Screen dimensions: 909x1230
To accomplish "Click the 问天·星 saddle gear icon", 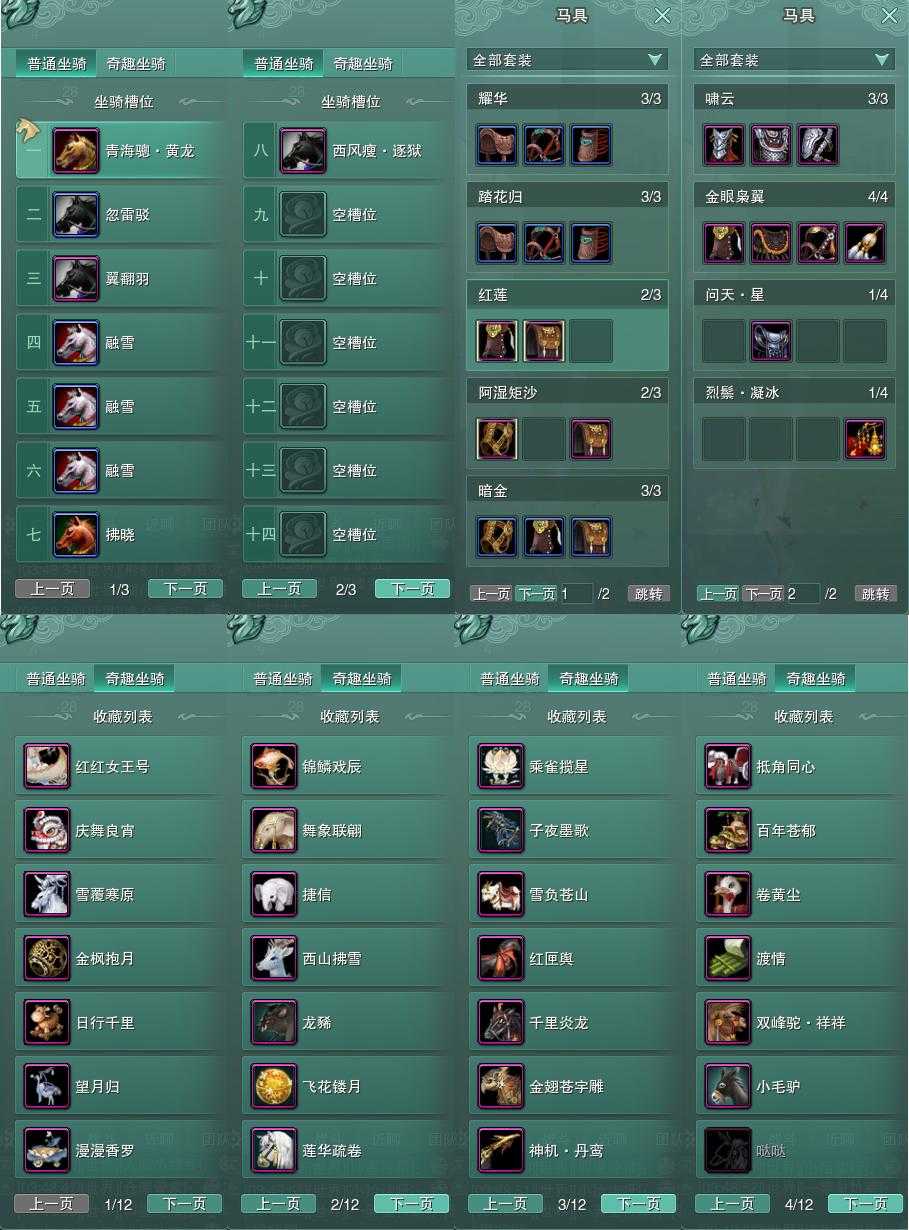I will click(x=771, y=341).
